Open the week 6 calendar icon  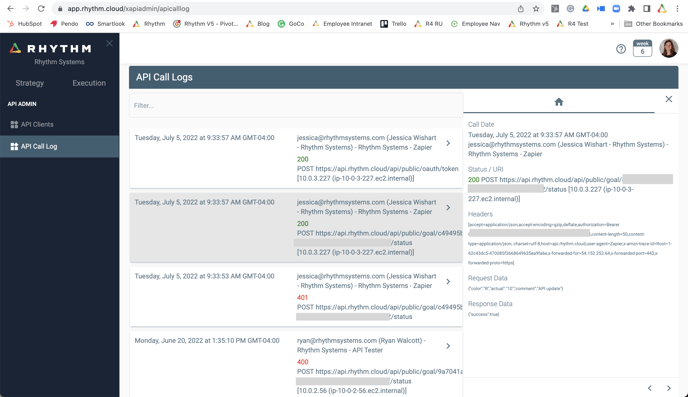pyautogui.click(x=642, y=48)
